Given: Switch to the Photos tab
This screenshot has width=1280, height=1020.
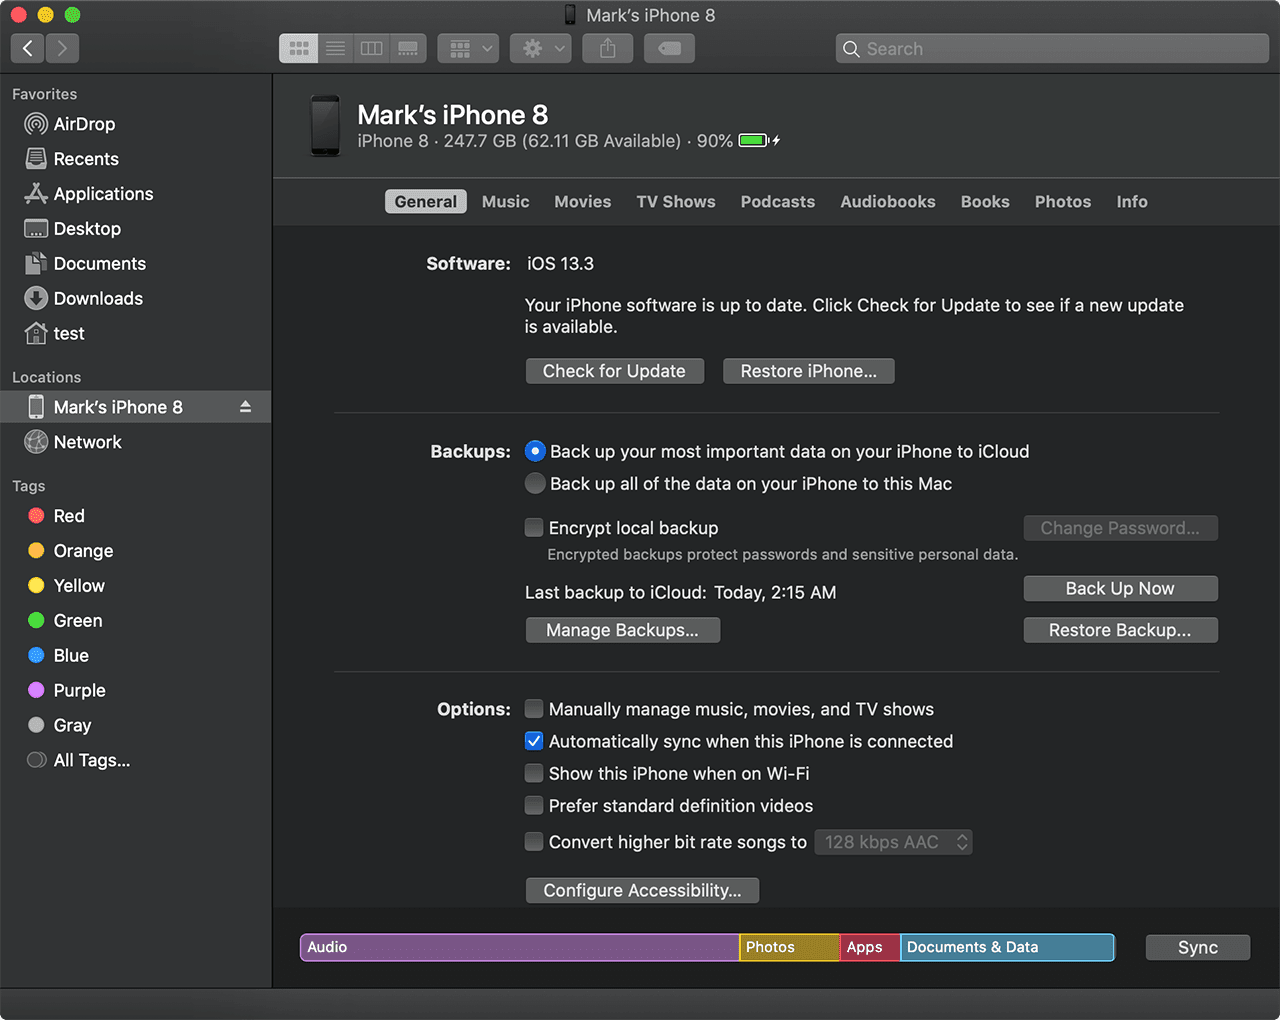Looking at the screenshot, I should pyautogui.click(x=1062, y=202).
